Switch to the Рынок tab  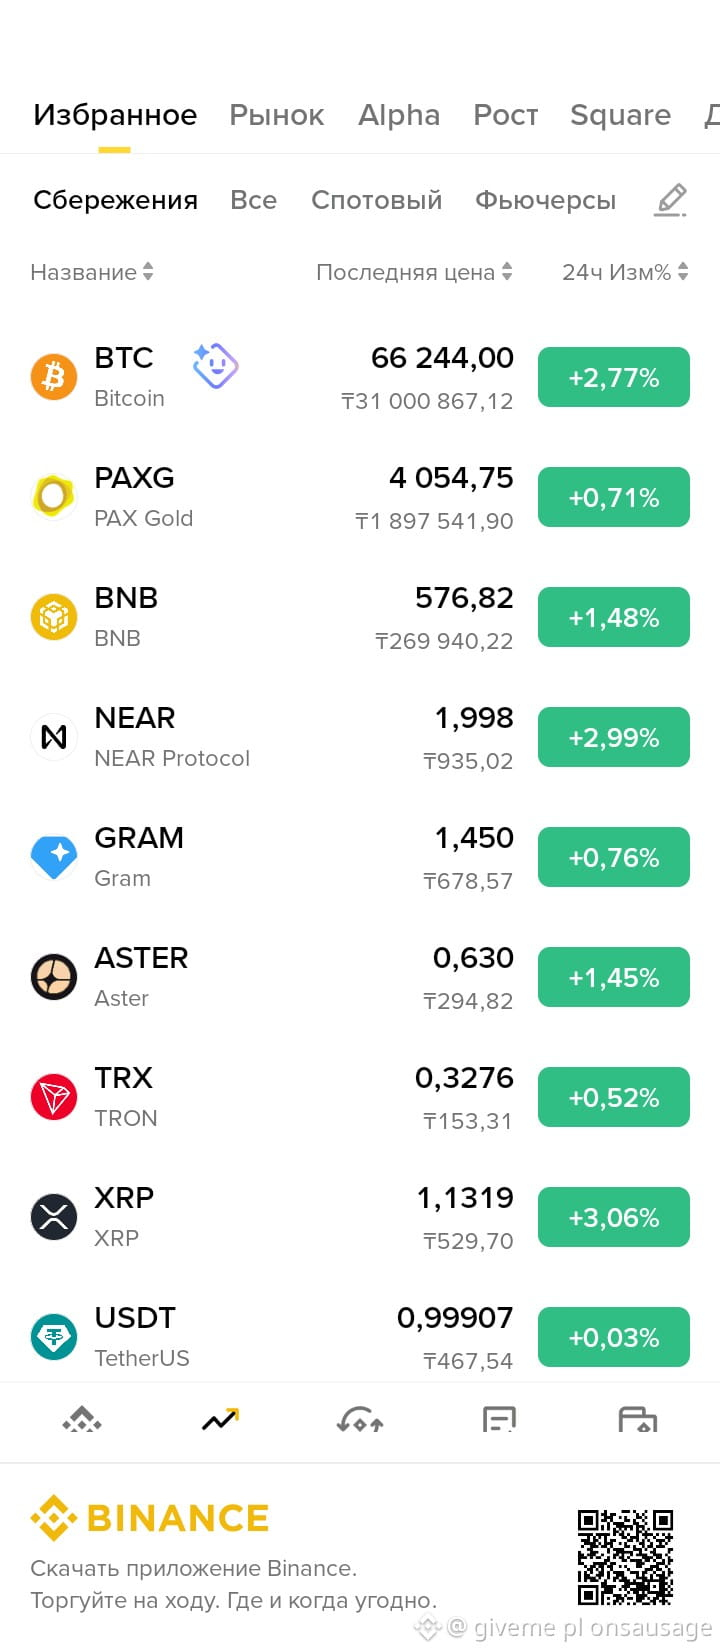(277, 115)
